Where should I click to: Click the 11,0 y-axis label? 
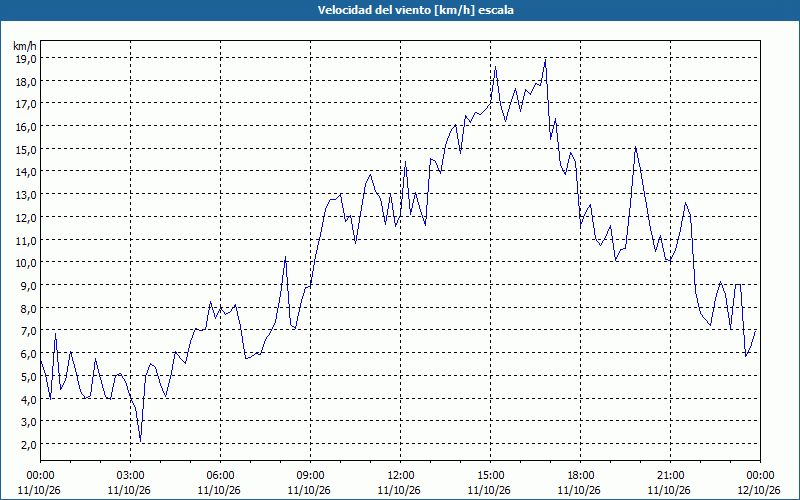26,240
